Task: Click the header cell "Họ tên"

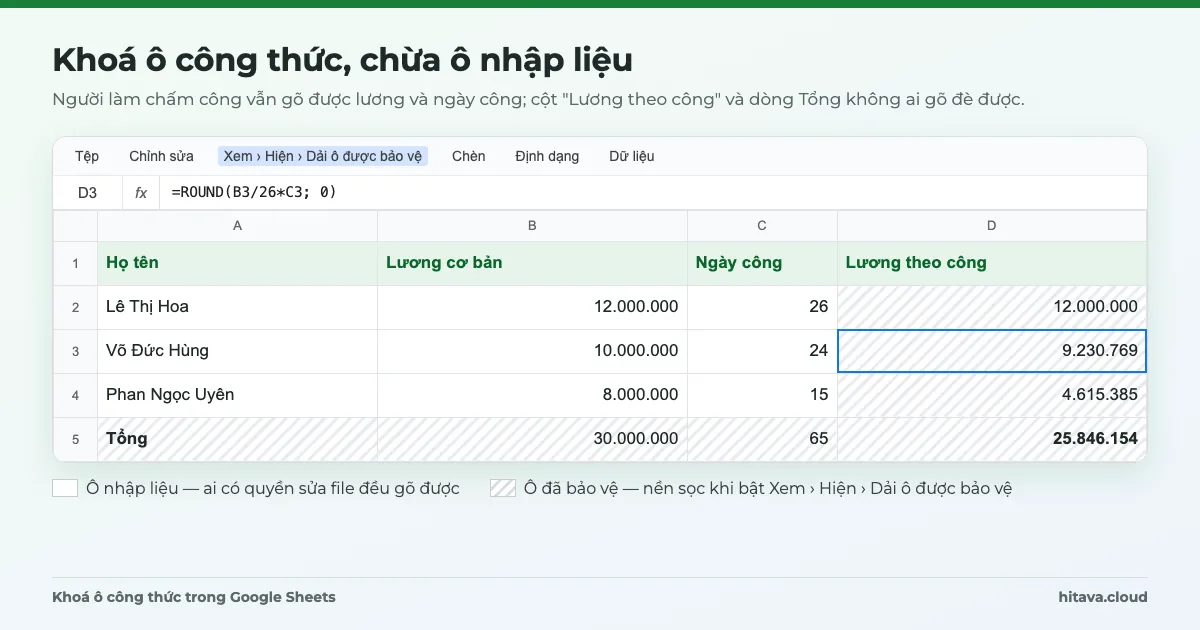Action: coord(237,264)
